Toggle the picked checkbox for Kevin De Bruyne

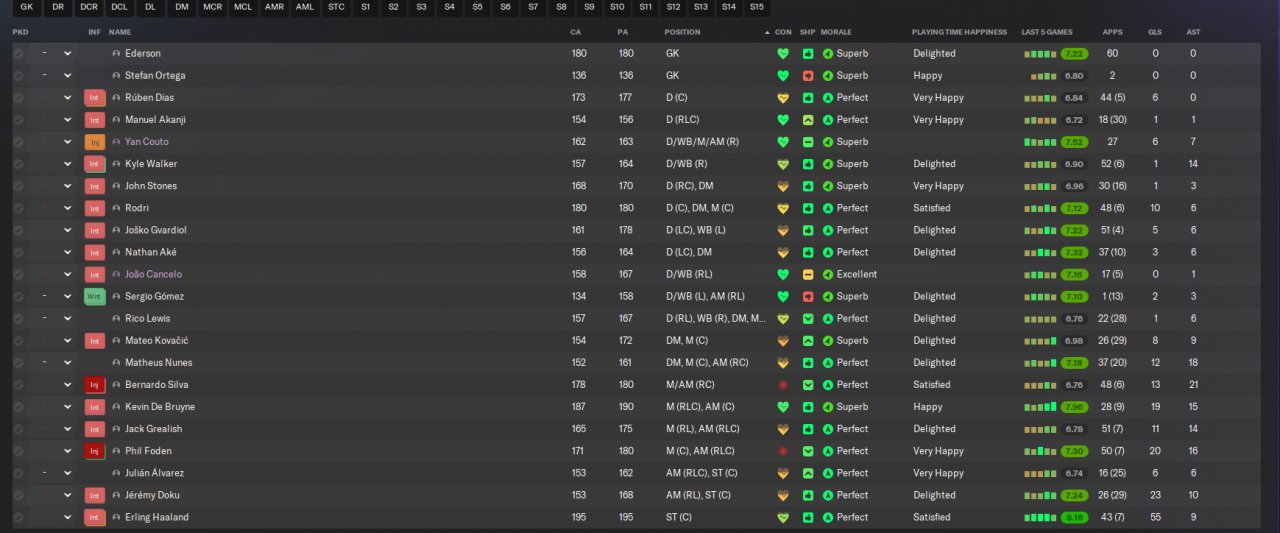coord(18,407)
